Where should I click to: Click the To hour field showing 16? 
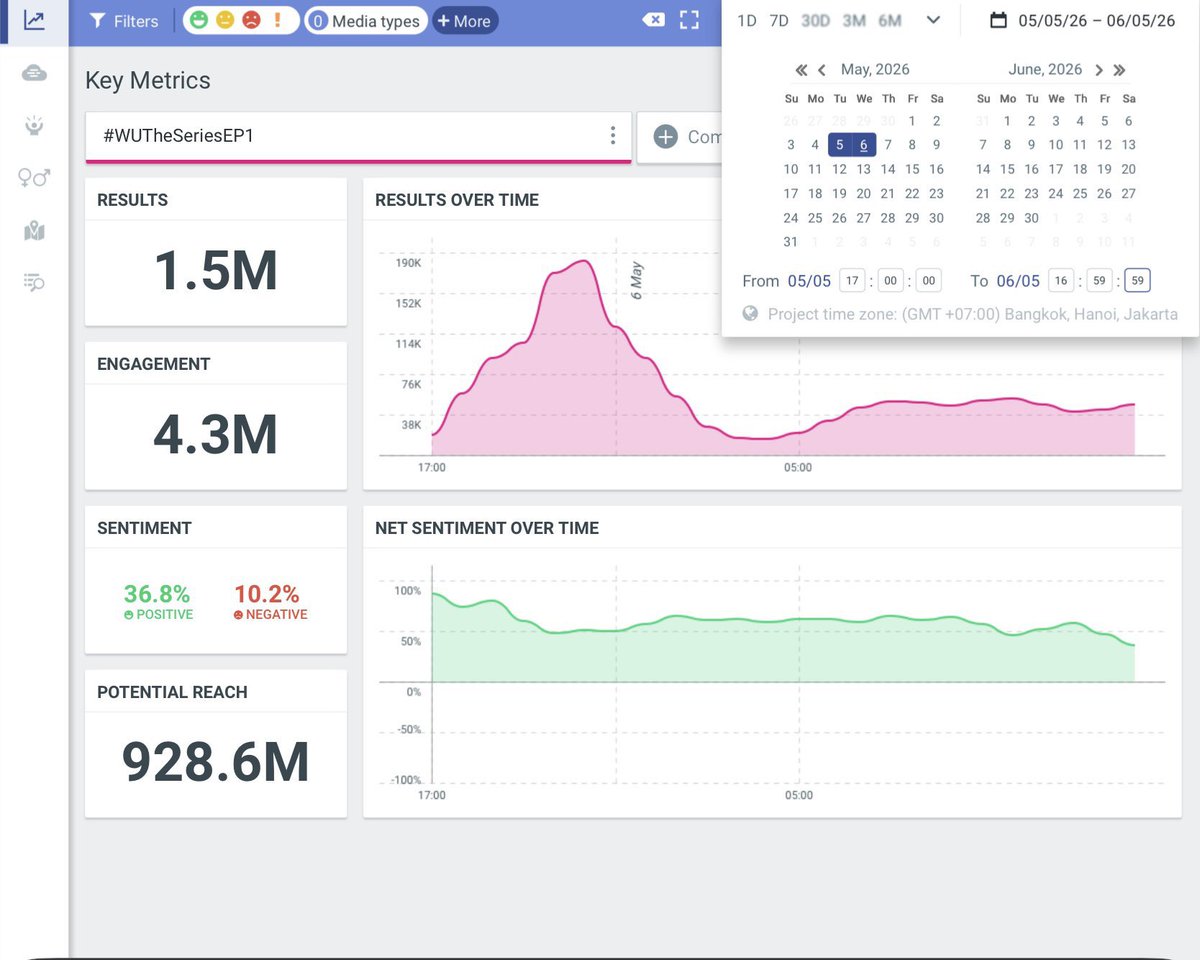tap(1061, 281)
